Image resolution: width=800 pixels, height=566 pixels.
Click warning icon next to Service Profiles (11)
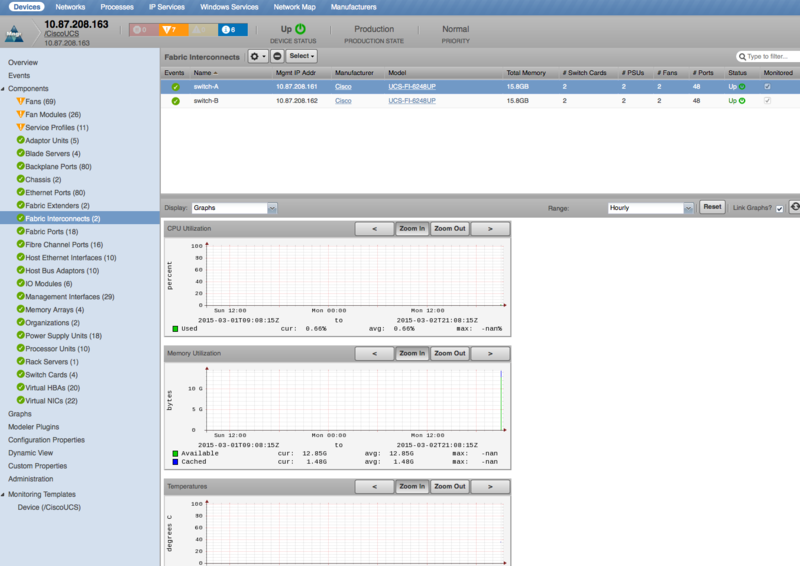click(x=20, y=127)
